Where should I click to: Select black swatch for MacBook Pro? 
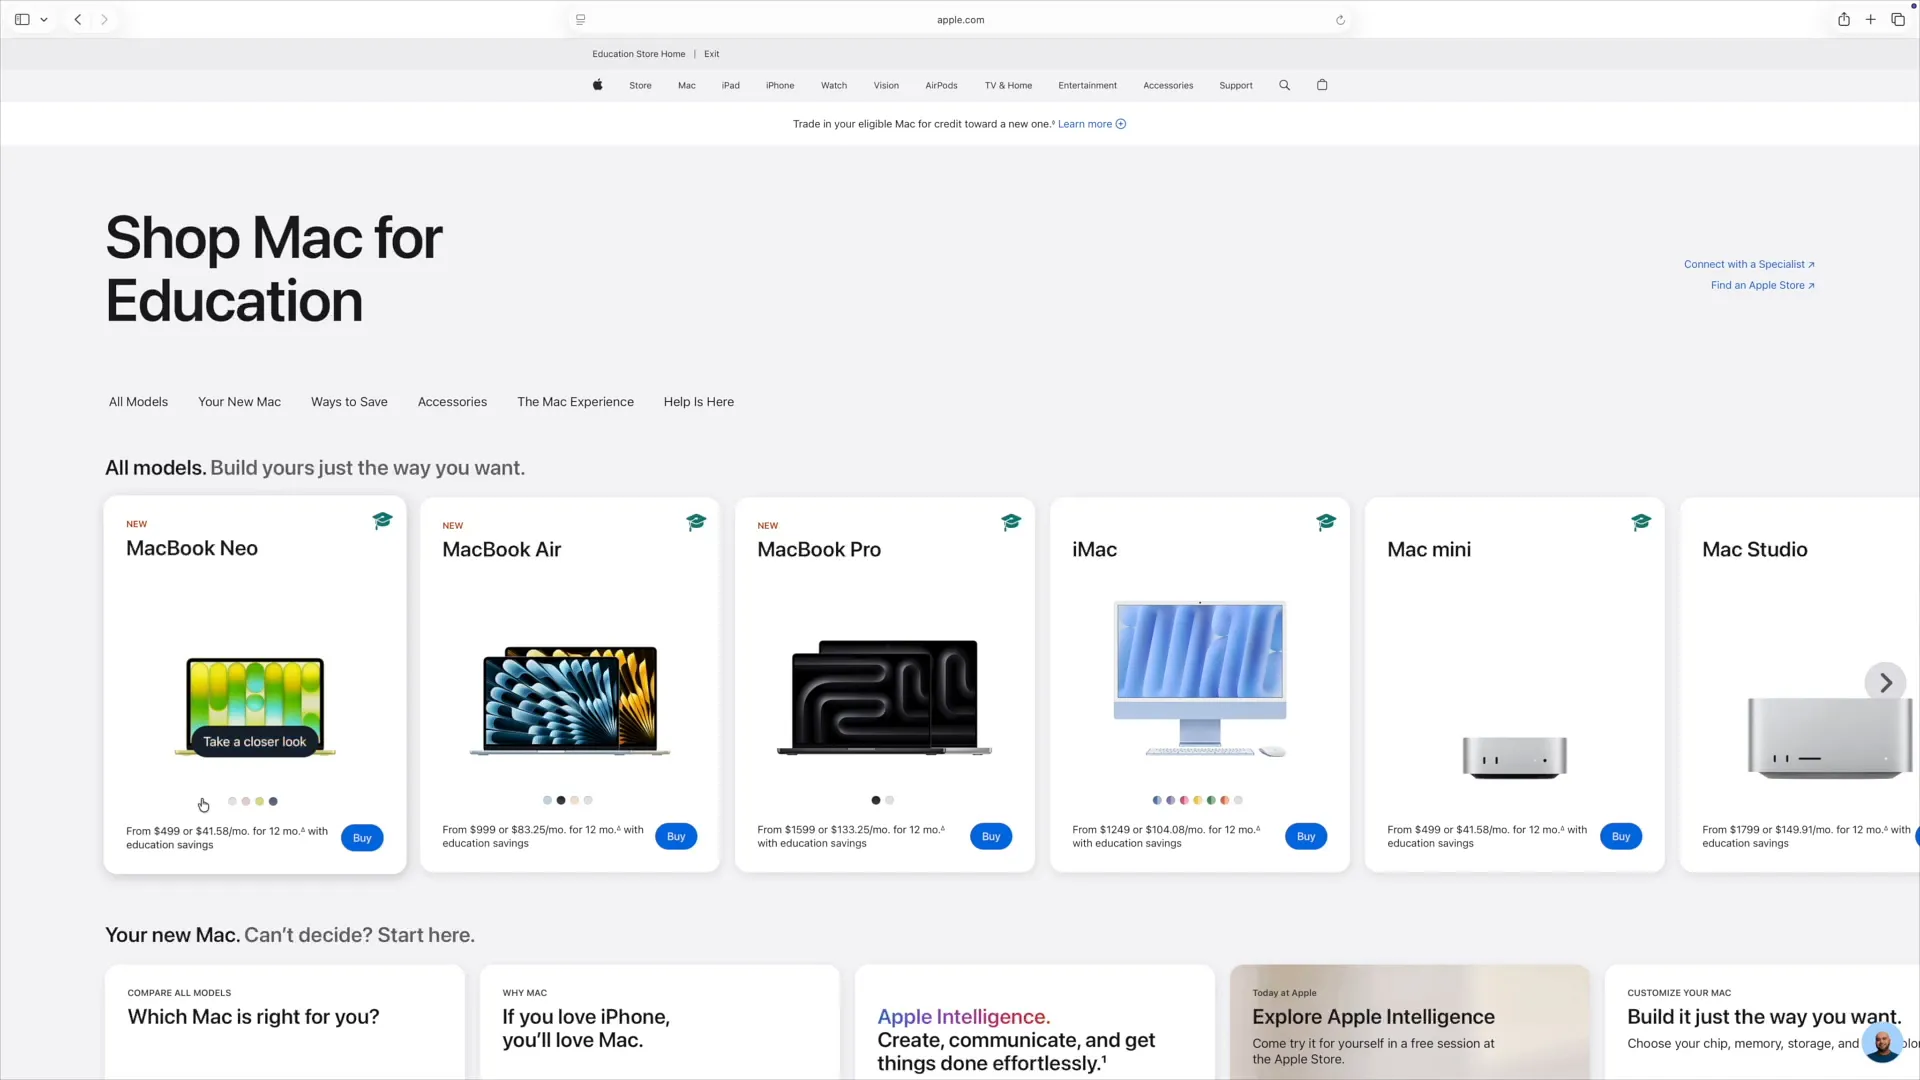tap(876, 800)
